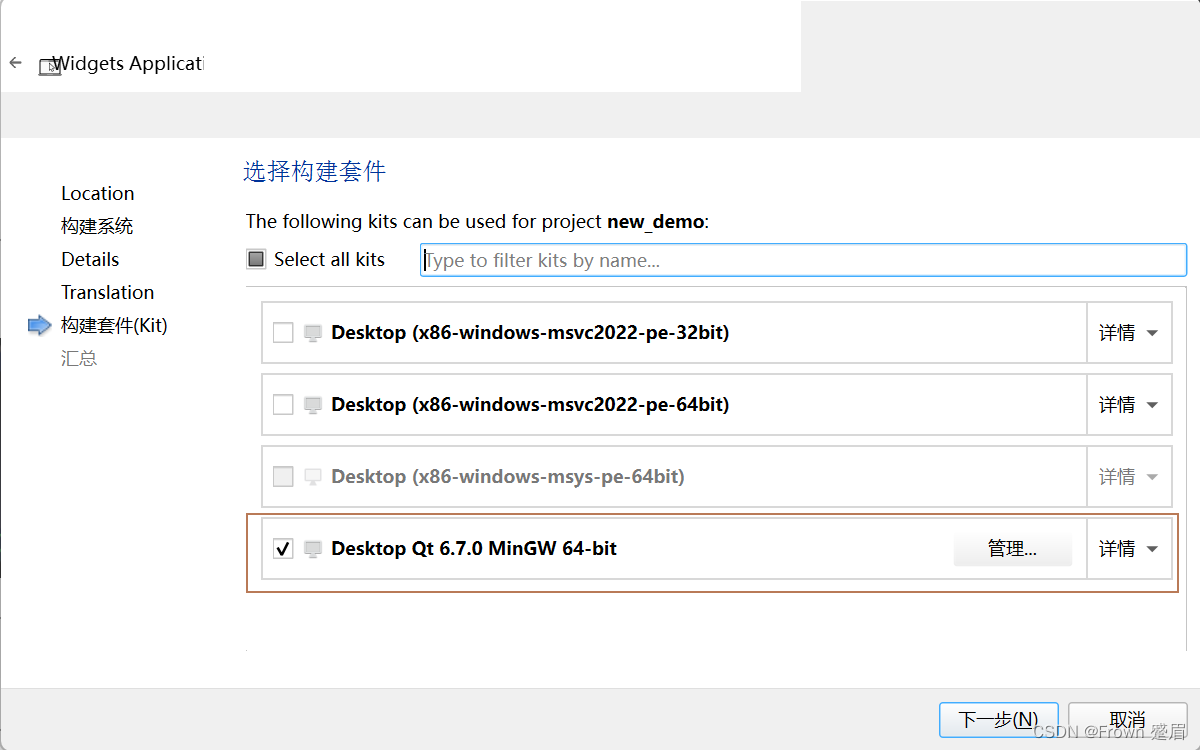Switch to the Translation wizard step

[x=107, y=292]
